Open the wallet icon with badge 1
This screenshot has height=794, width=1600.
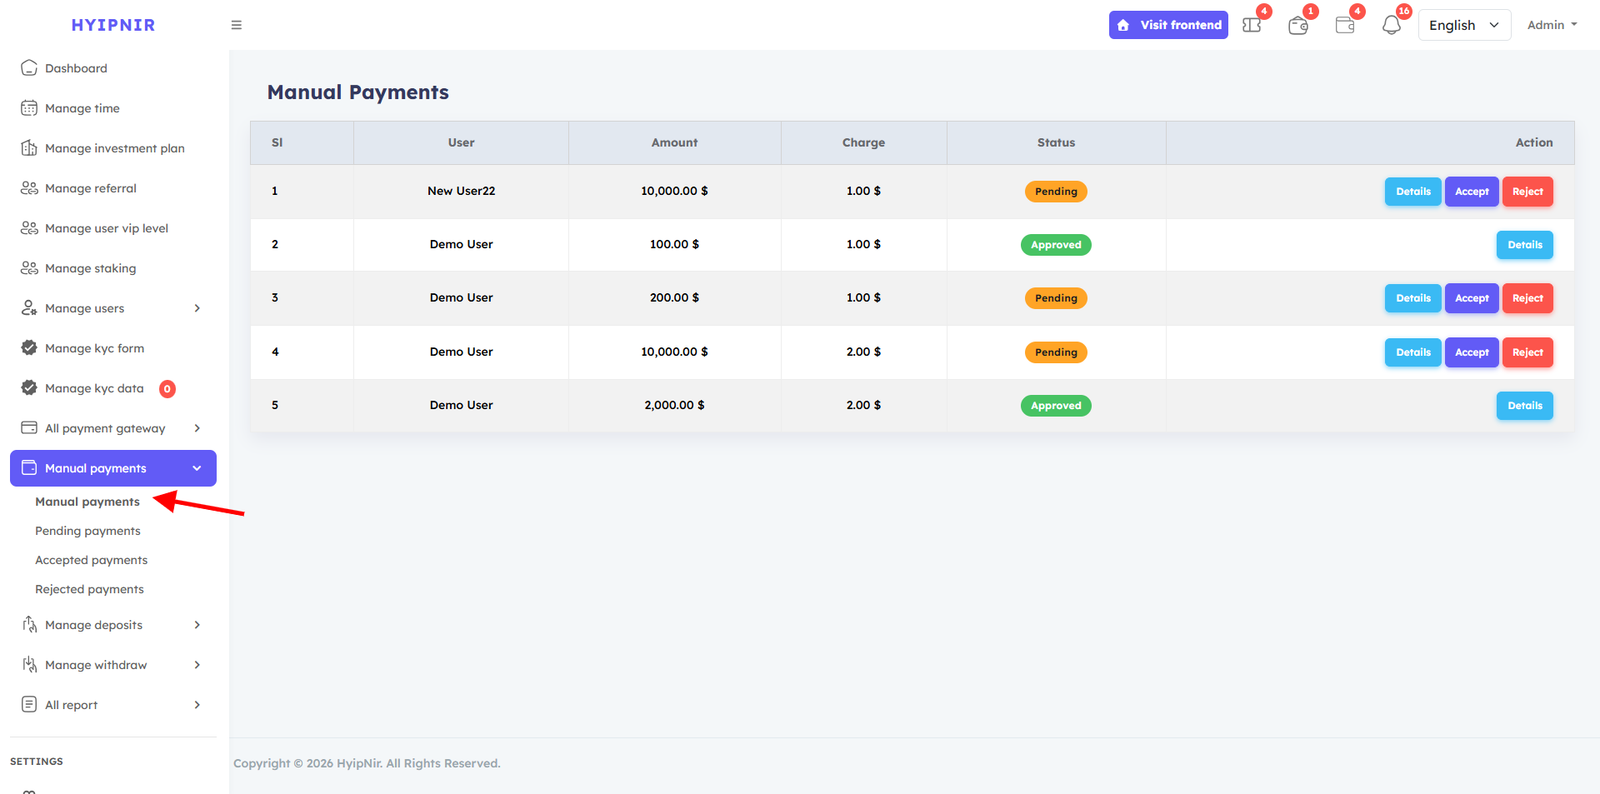click(1298, 25)
